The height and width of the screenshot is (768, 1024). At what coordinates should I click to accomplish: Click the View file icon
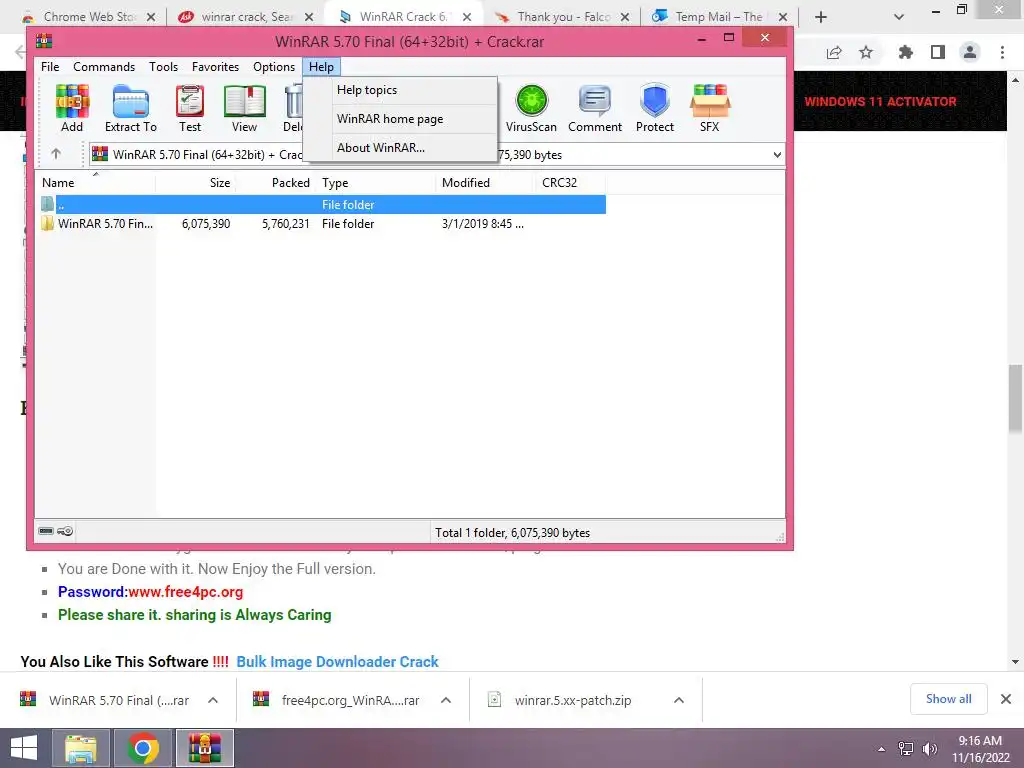click(x=244, y=108)
